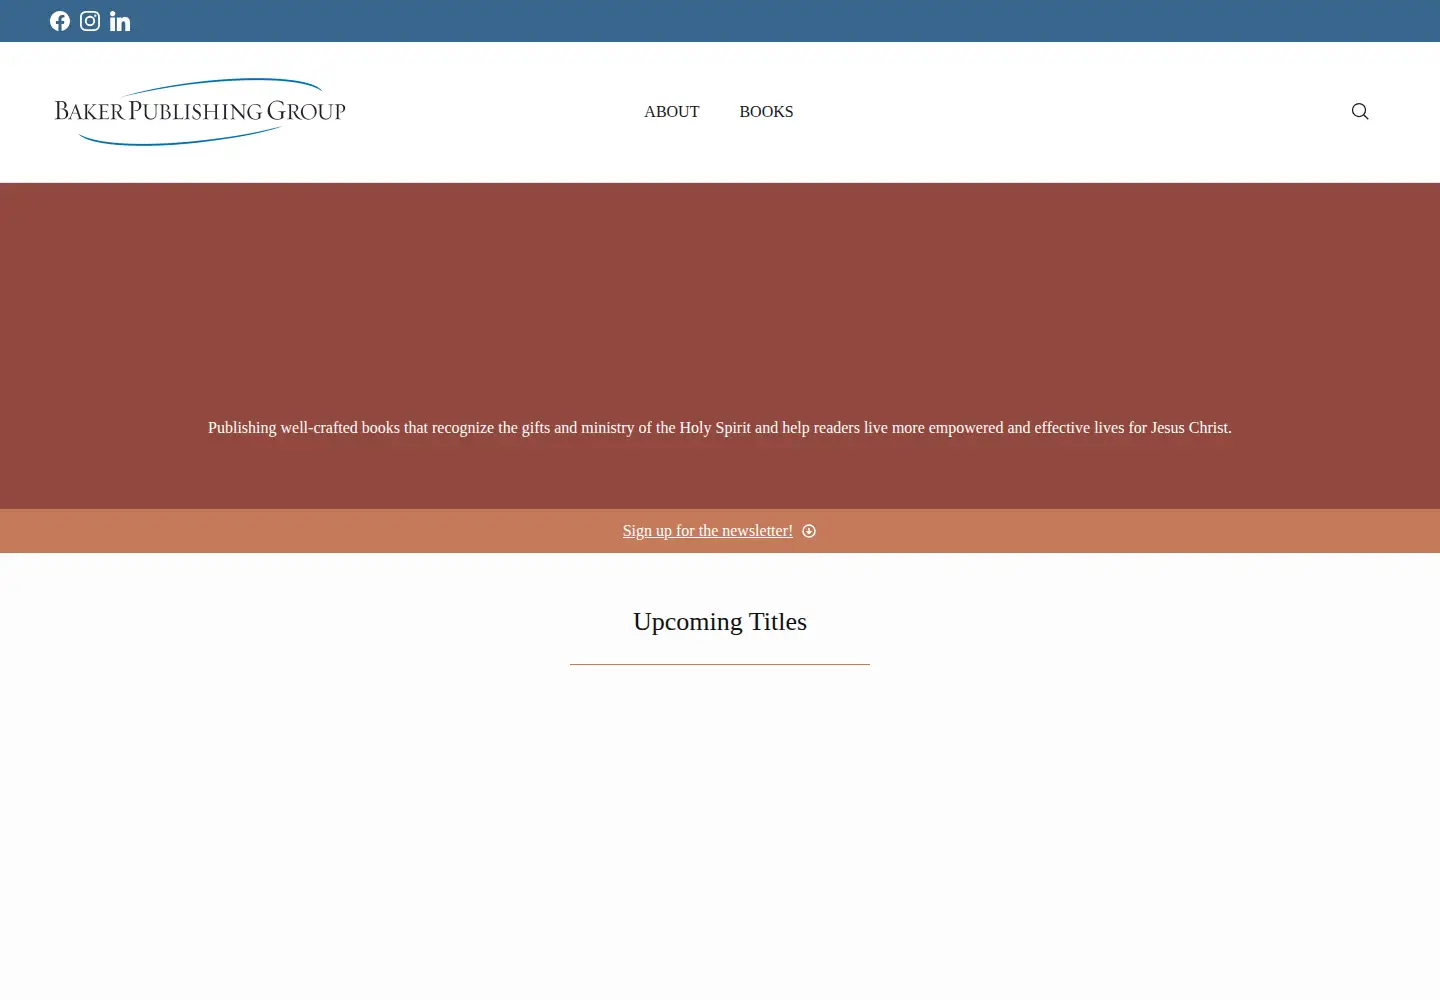
Task: Click the "Publishing well-crafted books" tagline text
Action: point(720,428)
